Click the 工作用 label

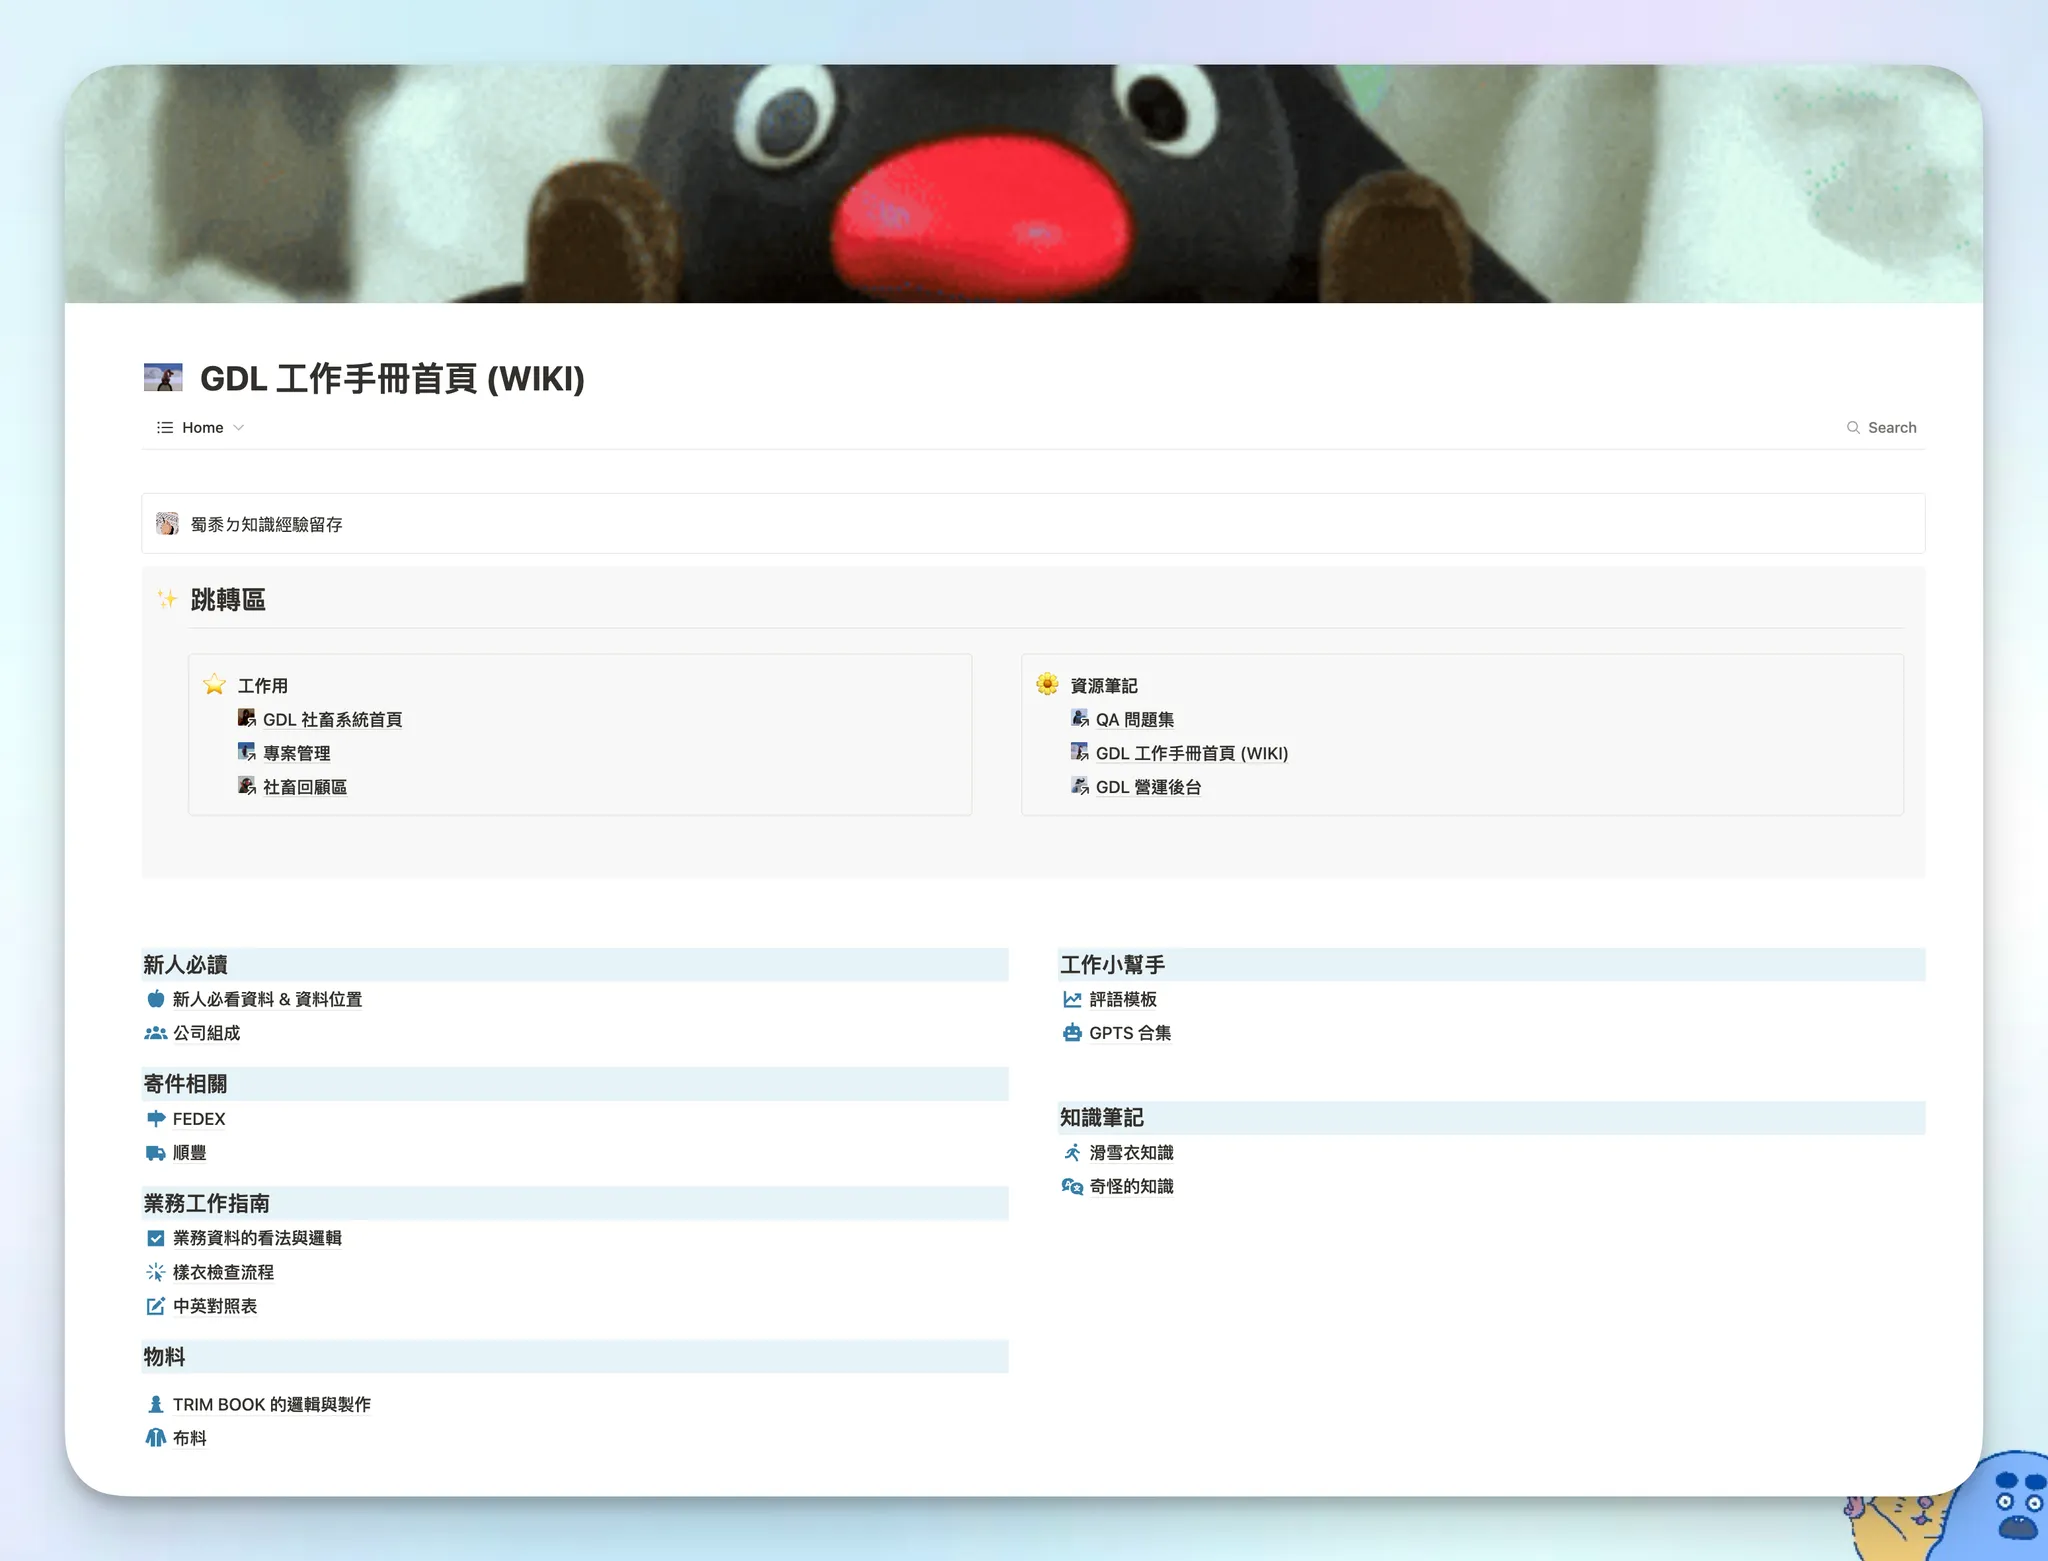262,686
